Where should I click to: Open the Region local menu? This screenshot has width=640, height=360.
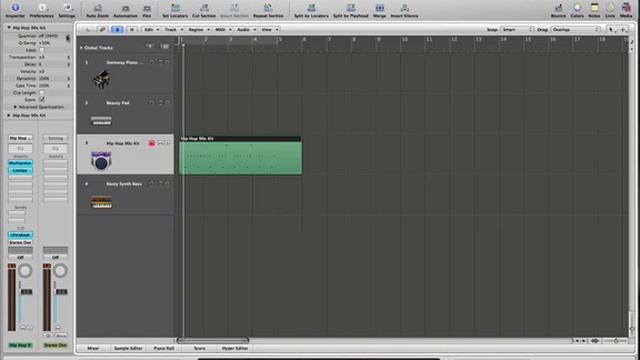(x=198, y=29)
